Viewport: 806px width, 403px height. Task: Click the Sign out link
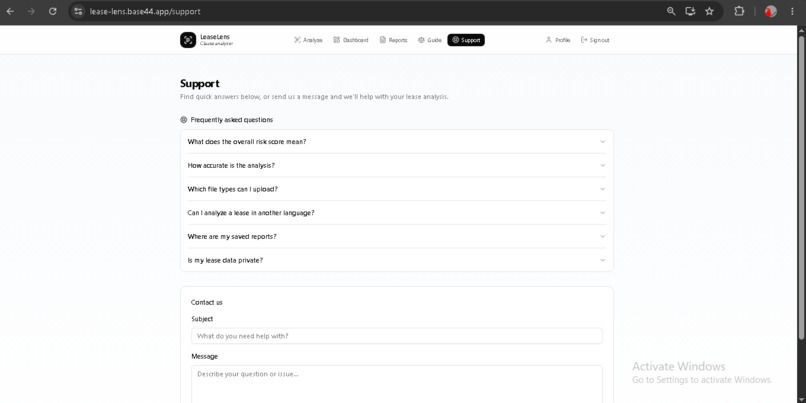click(595, 40)
